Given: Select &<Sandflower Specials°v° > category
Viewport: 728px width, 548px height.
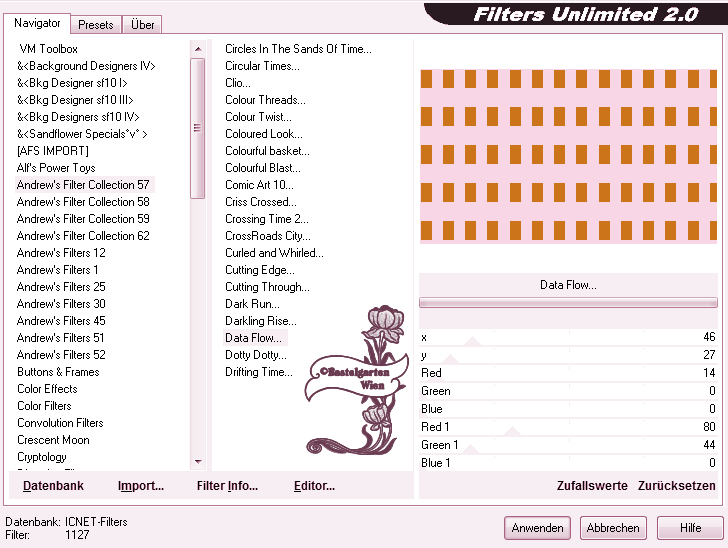Looking at the screenshot, I should click(x=82, y=134).
